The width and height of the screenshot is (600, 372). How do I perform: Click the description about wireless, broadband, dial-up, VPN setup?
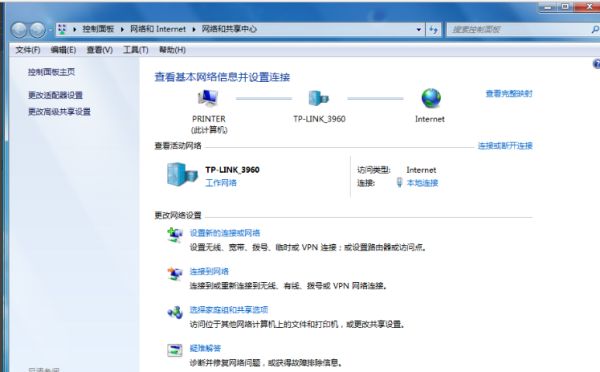308,248
